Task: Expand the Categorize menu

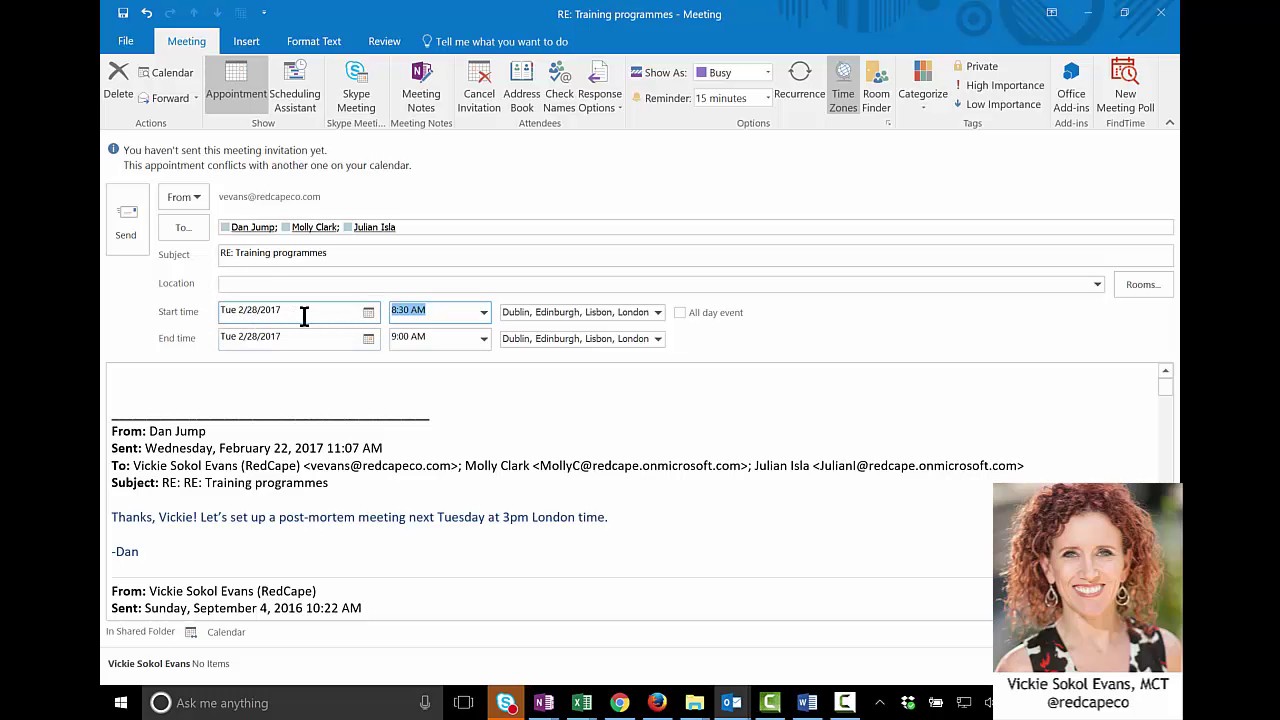Action: click(x=923, y=87)
